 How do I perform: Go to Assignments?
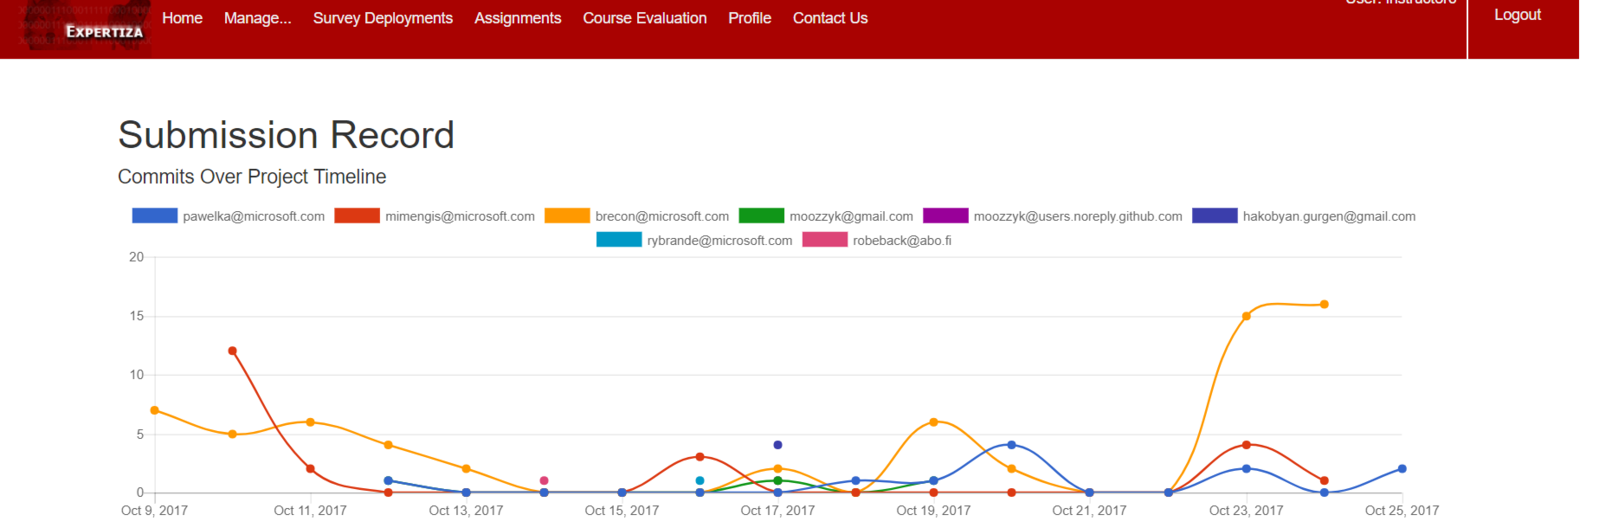point(517,18)
